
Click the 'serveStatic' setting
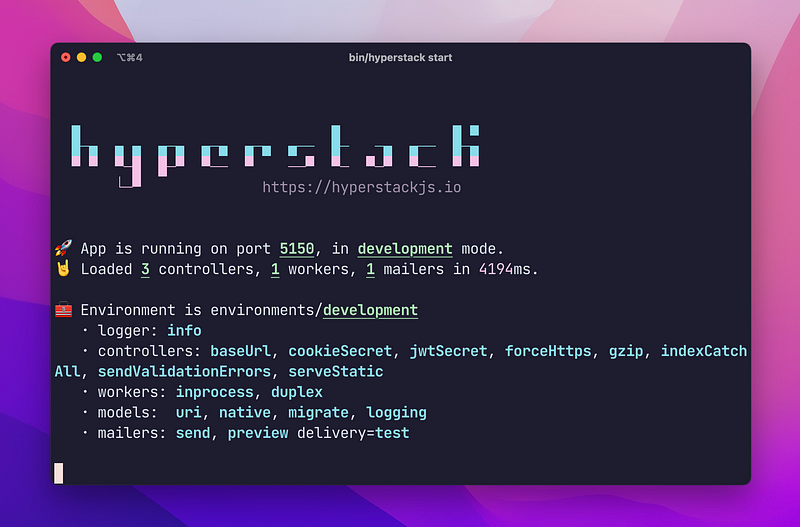(x=336, y=371)
